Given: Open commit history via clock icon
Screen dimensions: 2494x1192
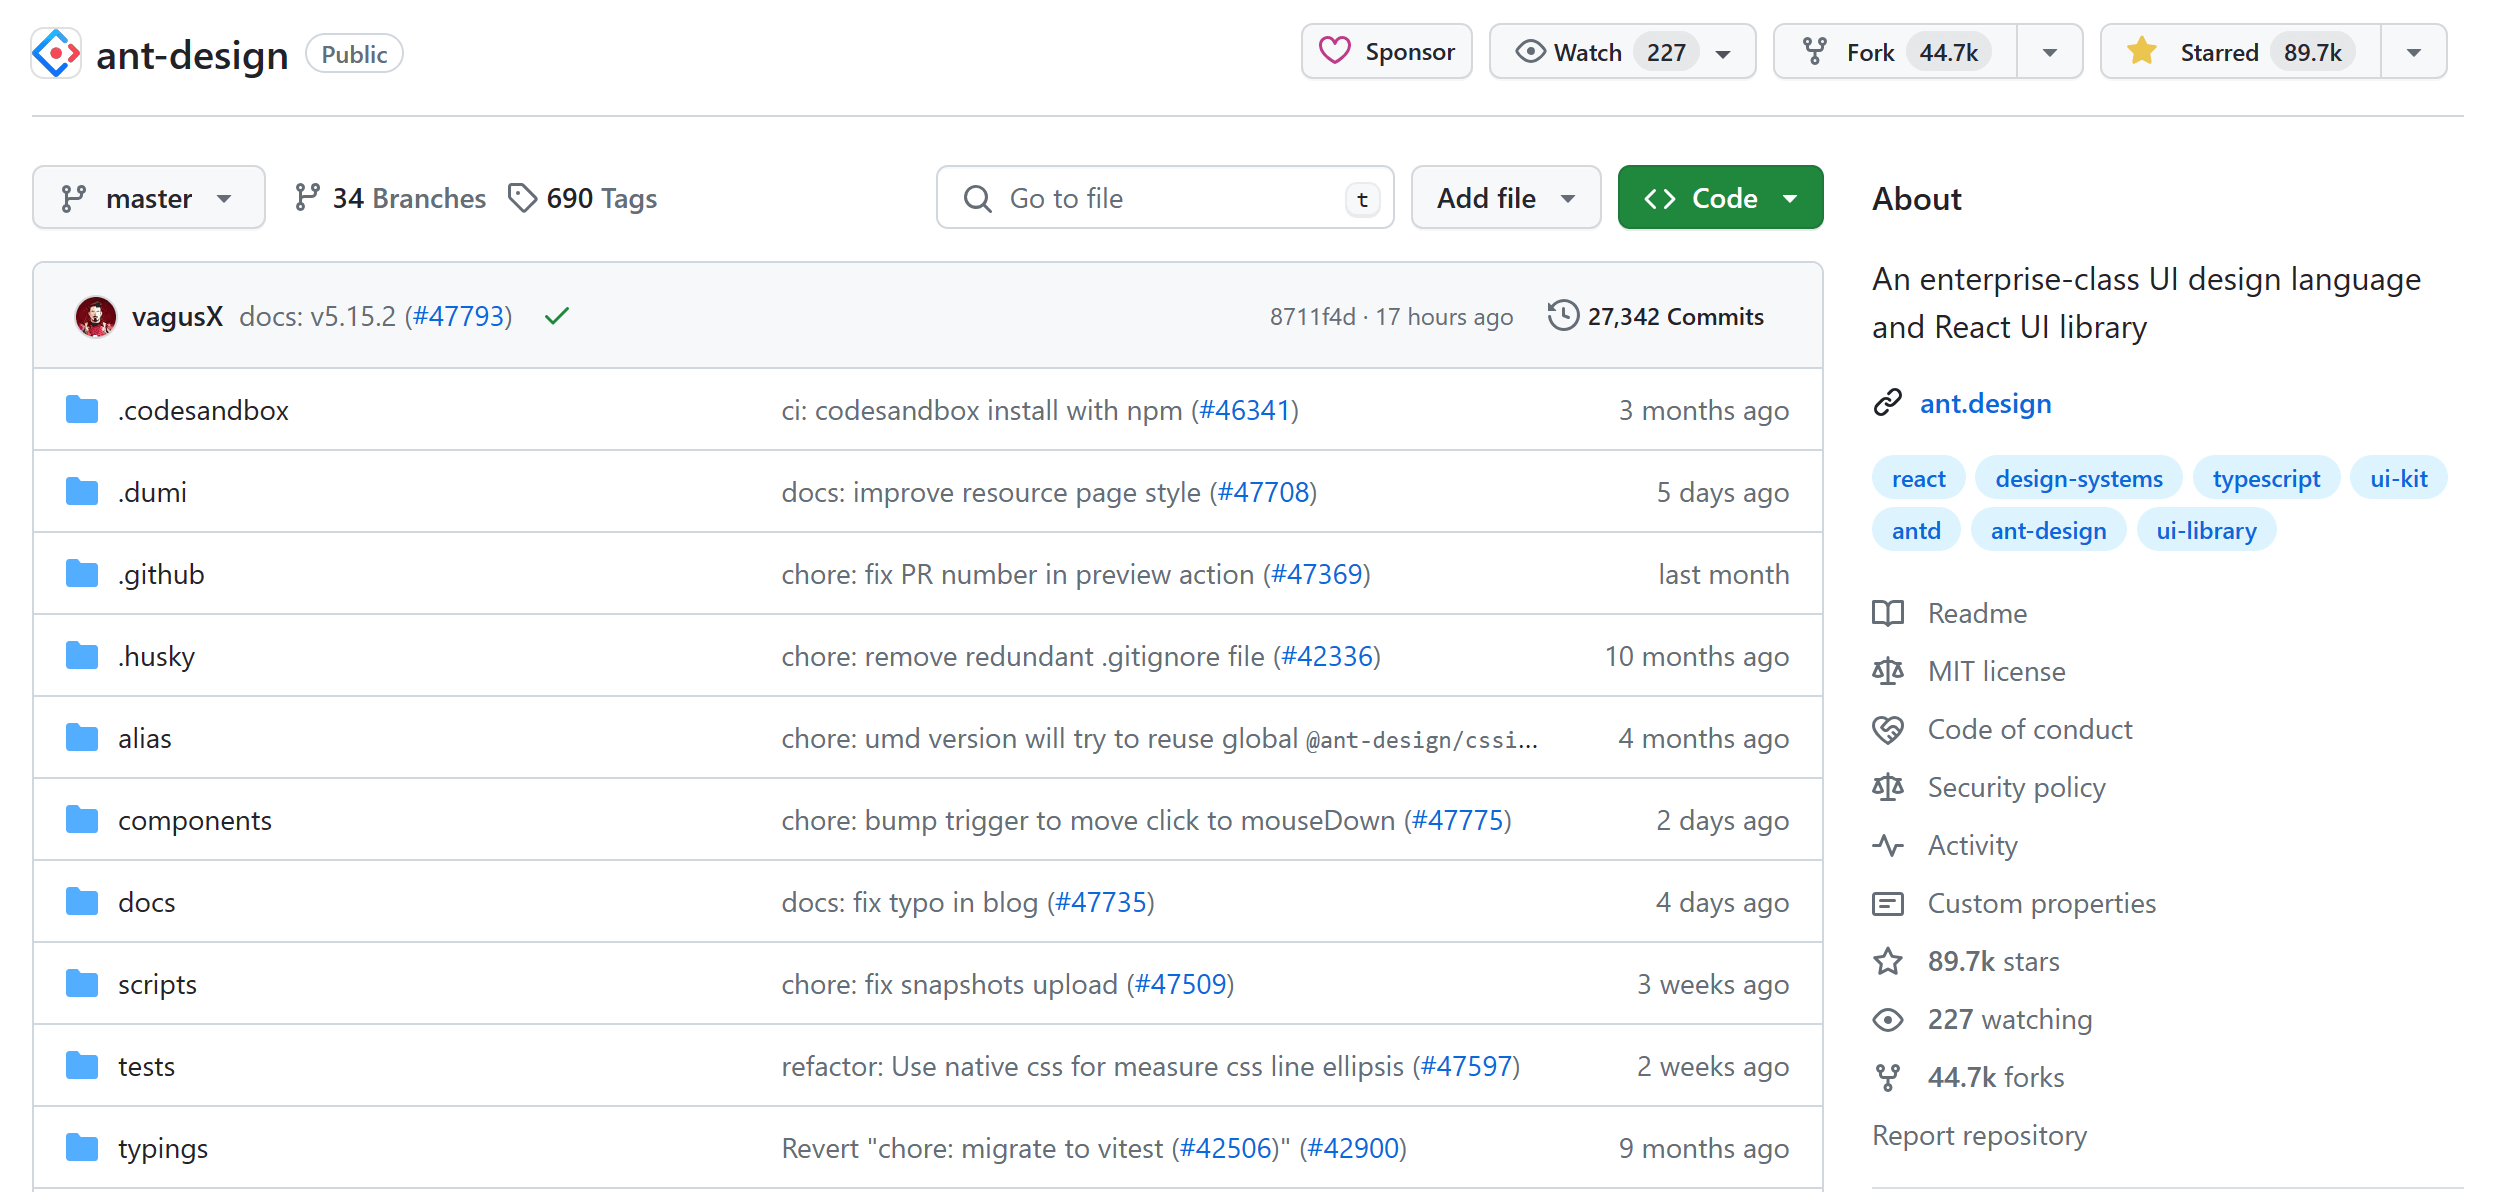Looking at the screenshot, I should pyautogui.click(x=1563, y=316).
